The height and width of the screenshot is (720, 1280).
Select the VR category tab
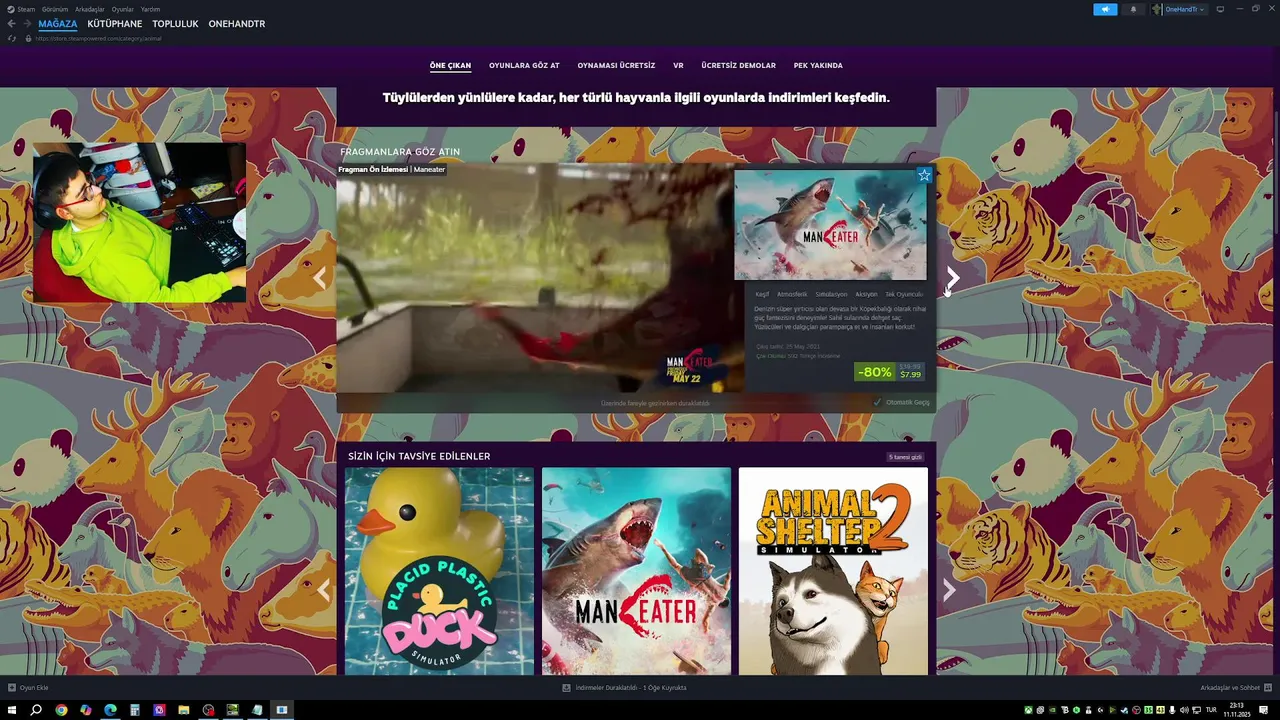(678, 65)
